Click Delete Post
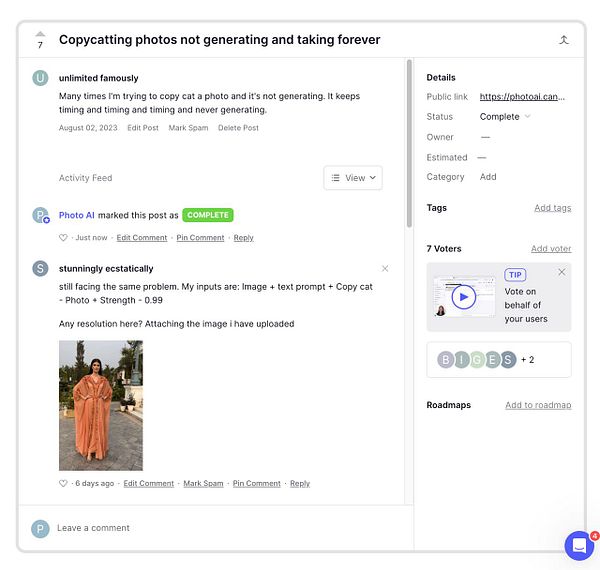The width and height of the screenshot is (600, 570). pos(238,128)
